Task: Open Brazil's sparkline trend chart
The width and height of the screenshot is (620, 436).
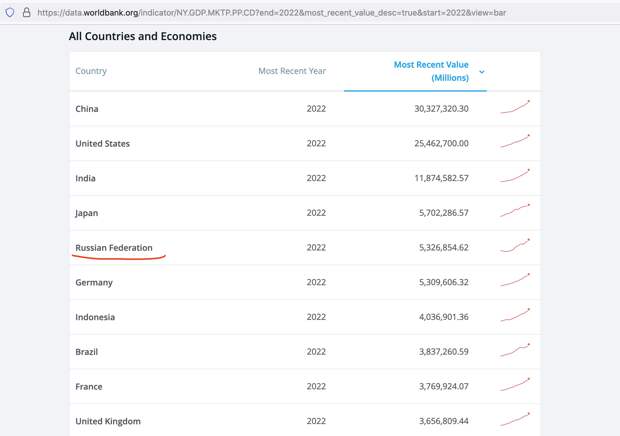Action: [x=515, y=350]
